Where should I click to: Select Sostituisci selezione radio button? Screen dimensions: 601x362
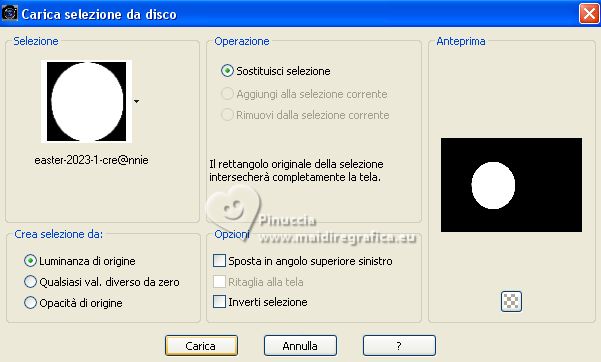tap(227, 71)
